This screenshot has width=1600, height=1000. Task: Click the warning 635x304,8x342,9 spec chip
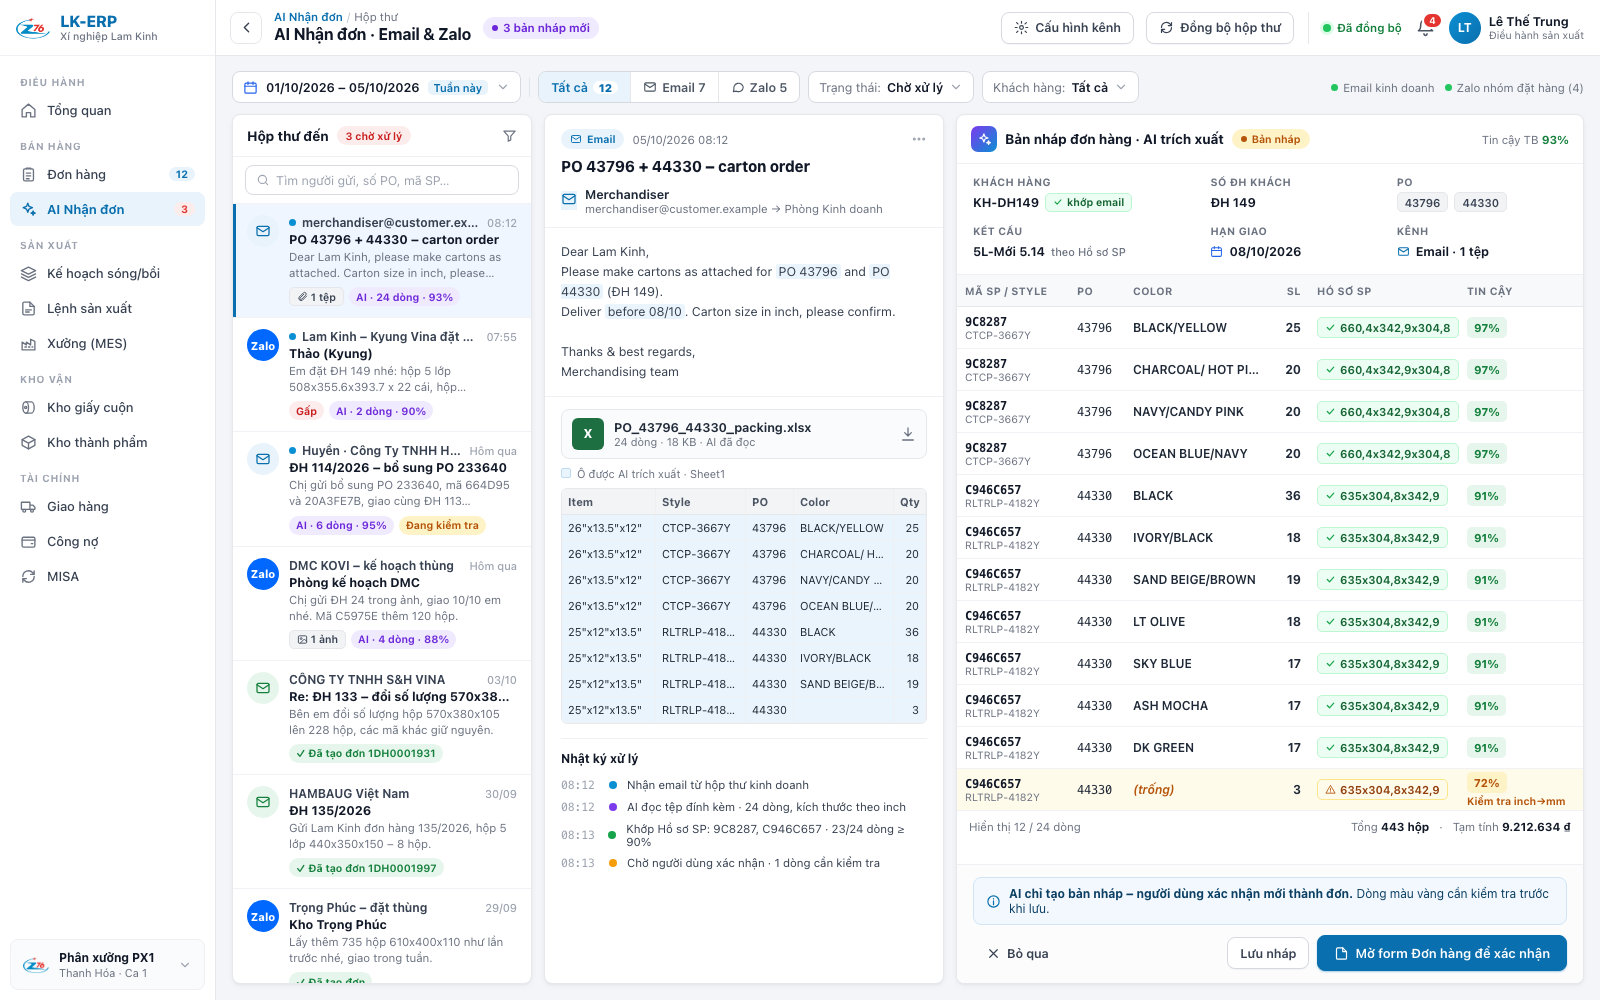coord(1382,790)
